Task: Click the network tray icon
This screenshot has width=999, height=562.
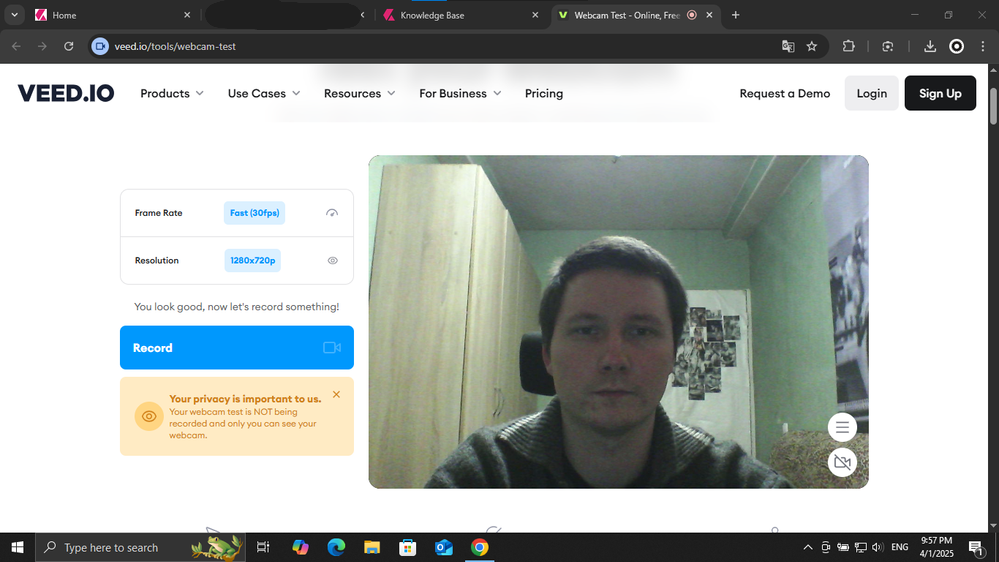Action: 861,547
